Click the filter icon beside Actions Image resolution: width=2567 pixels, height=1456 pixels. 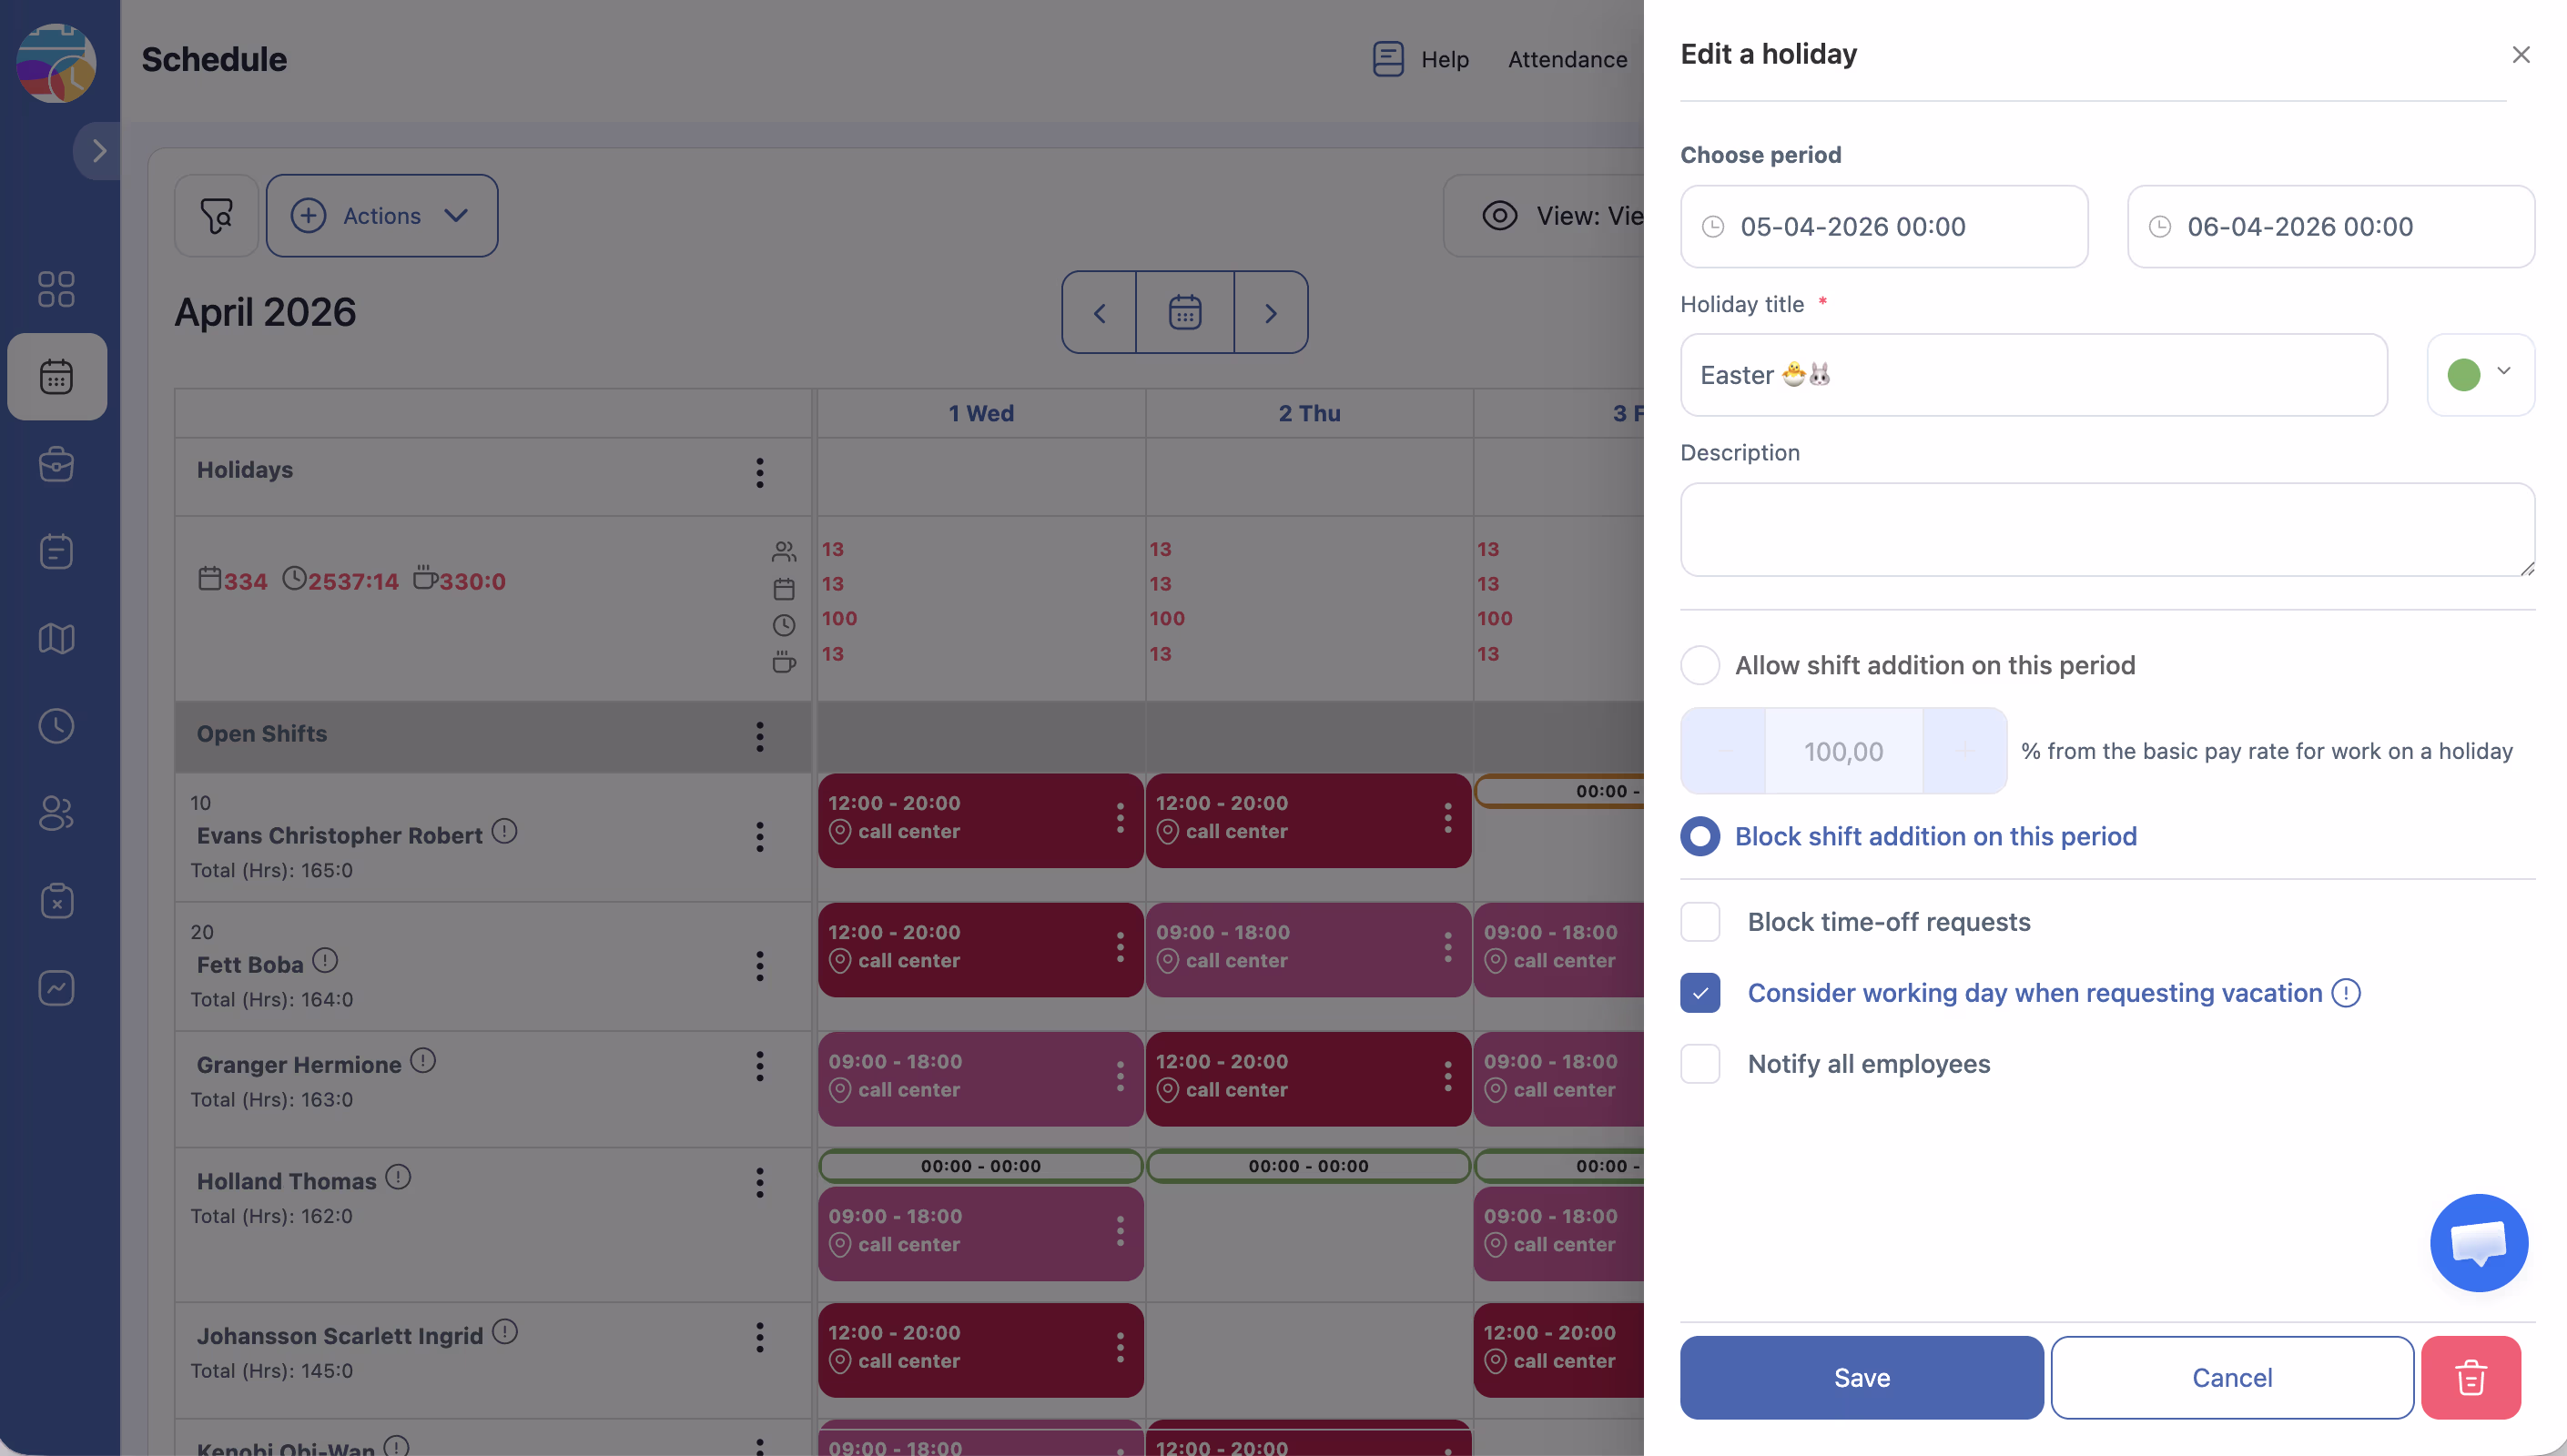pyautogui.click(x=217, y=216)
